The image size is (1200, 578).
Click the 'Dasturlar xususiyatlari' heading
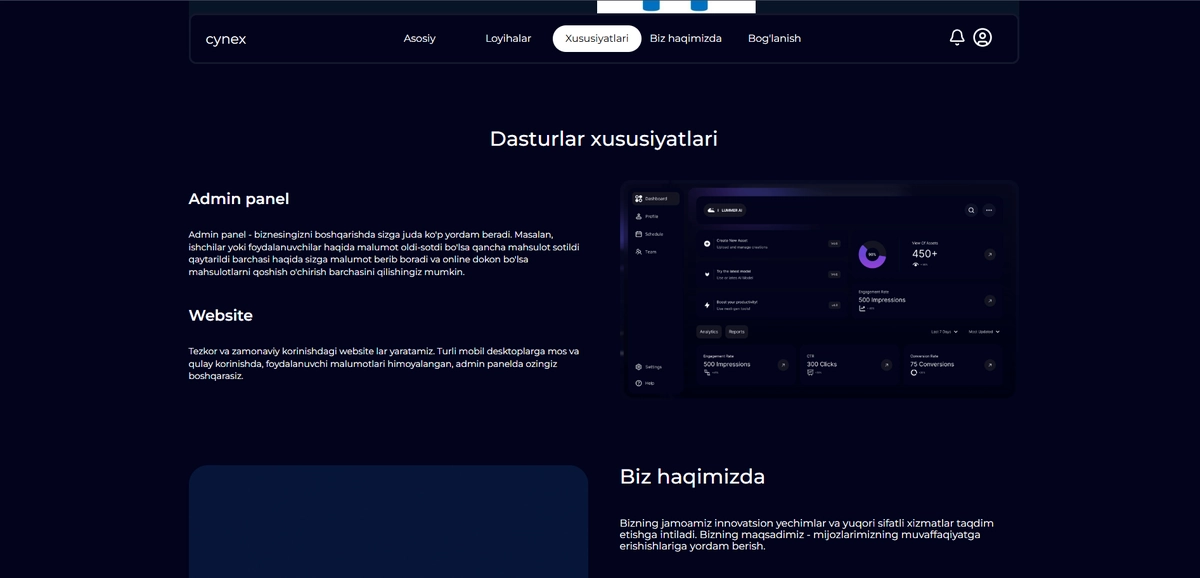coord(604,138)
